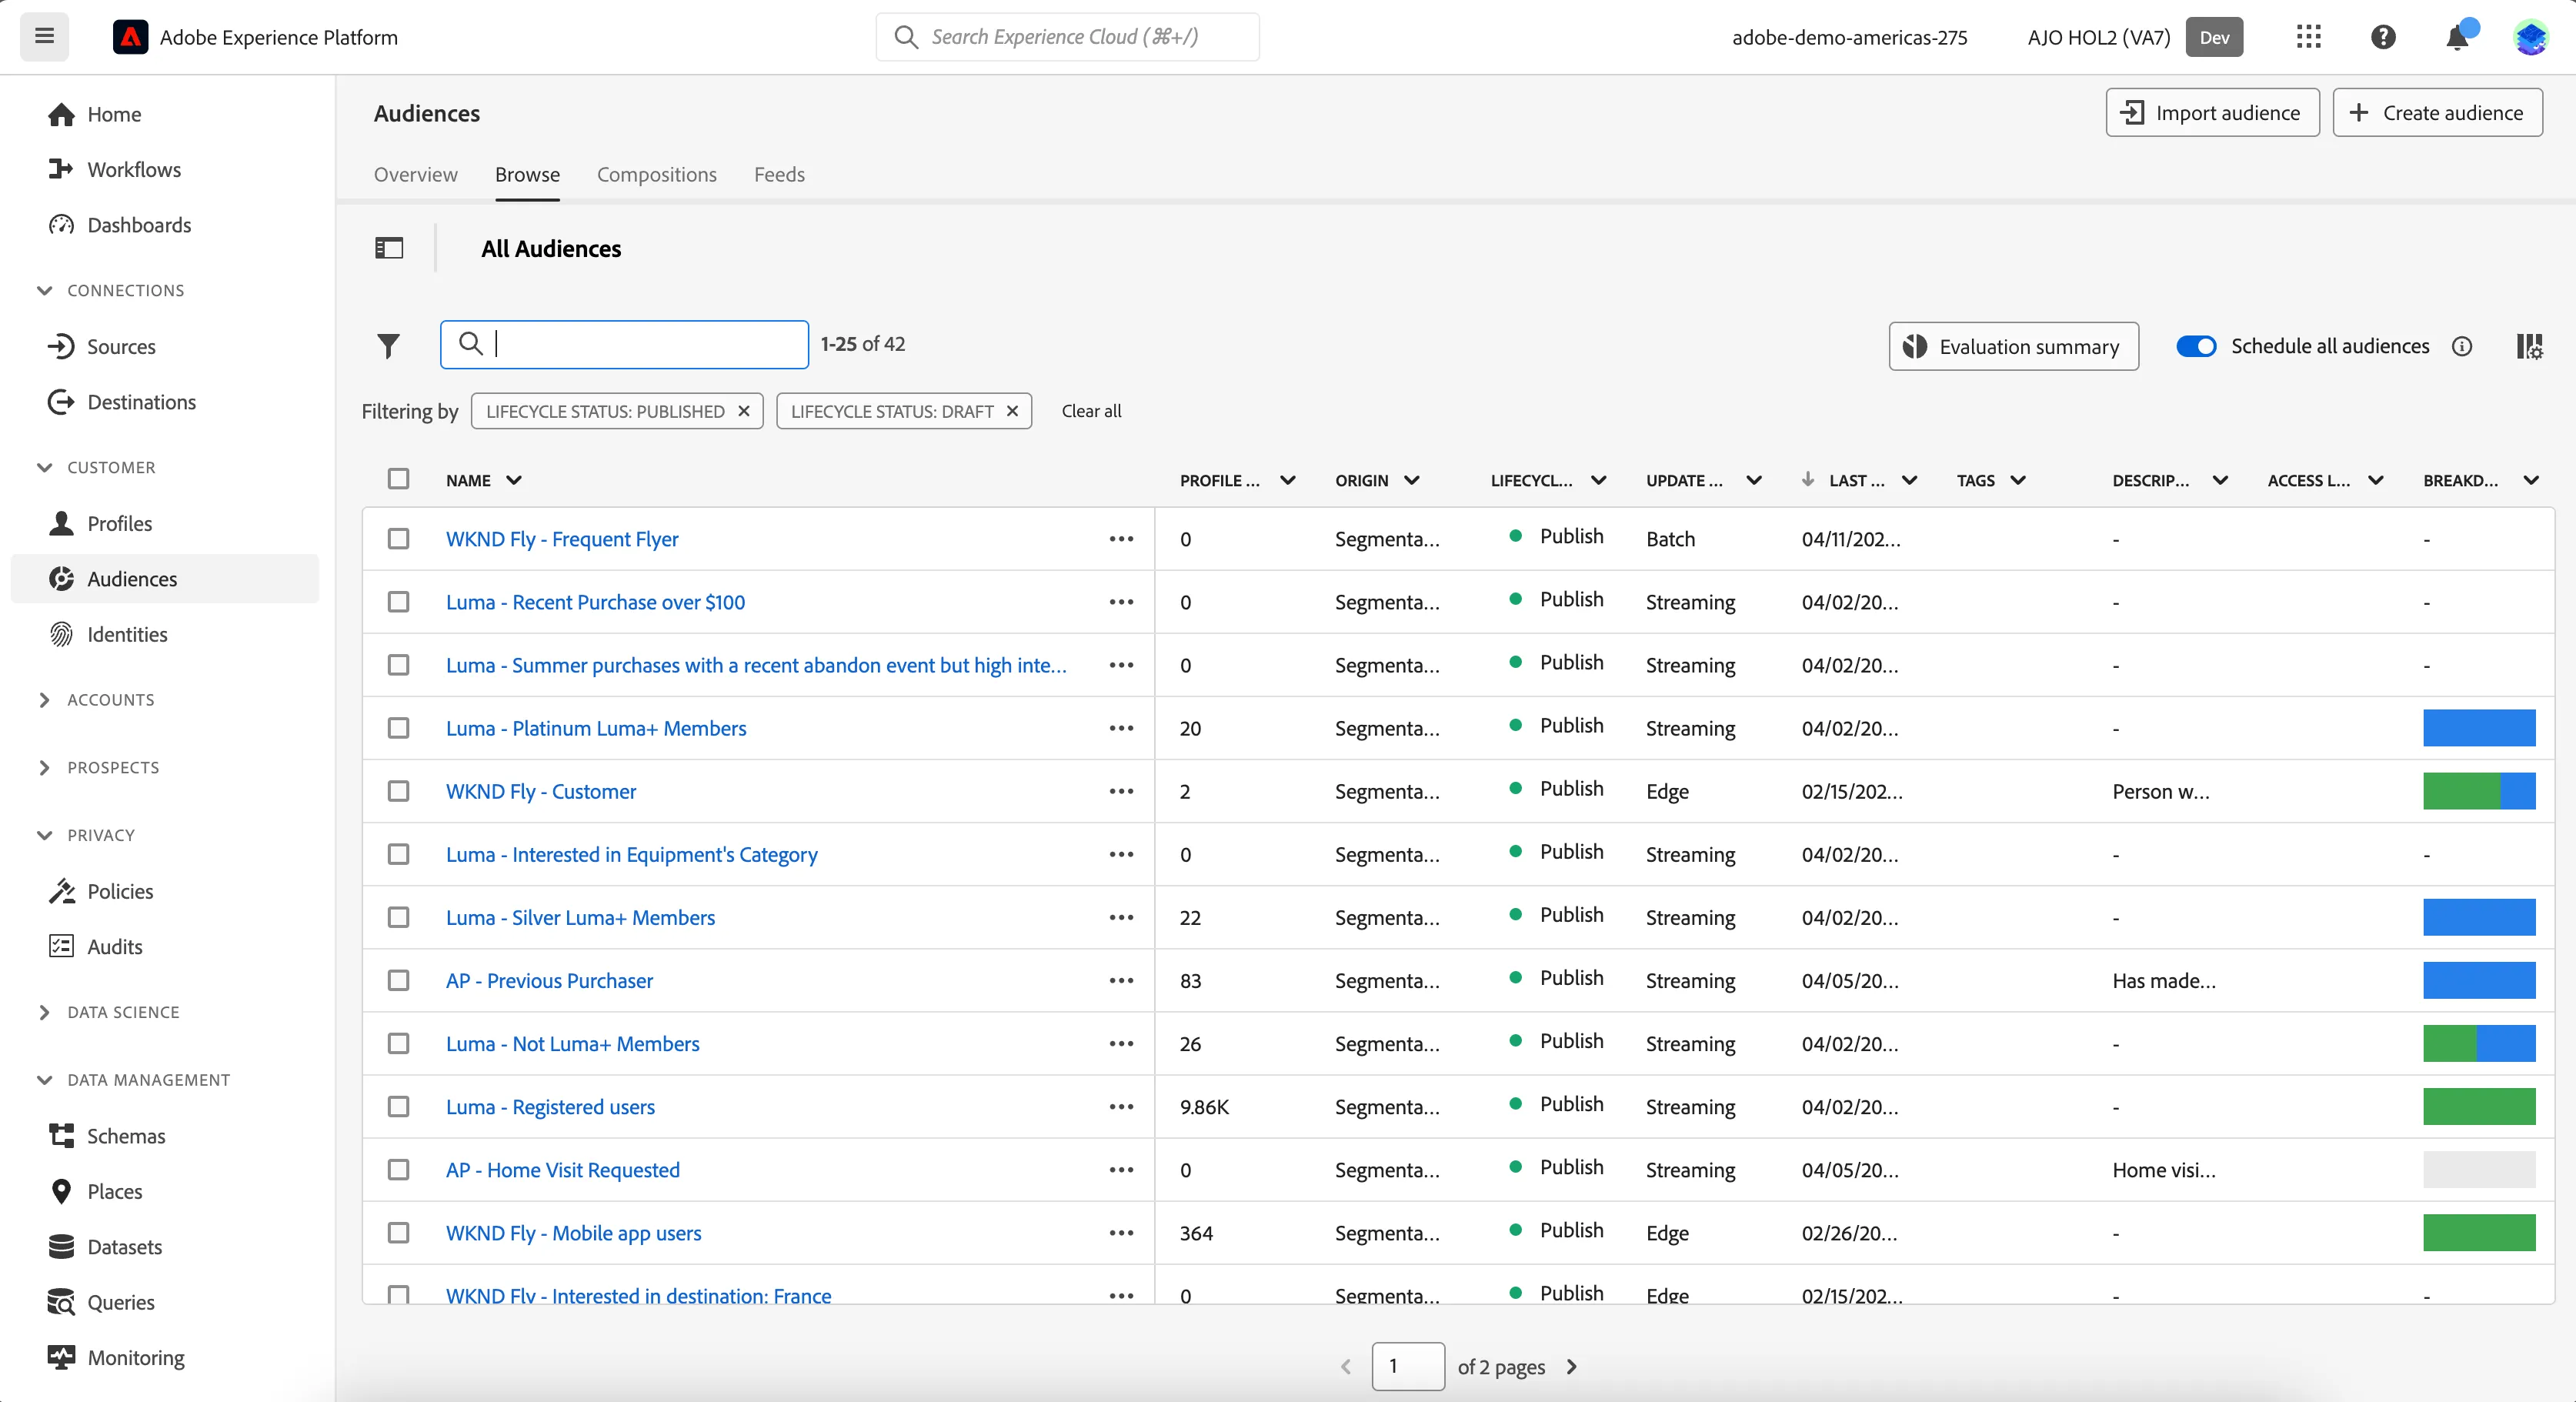
Task: Open the TAGS column dropdown
Action: point(2018,480)
